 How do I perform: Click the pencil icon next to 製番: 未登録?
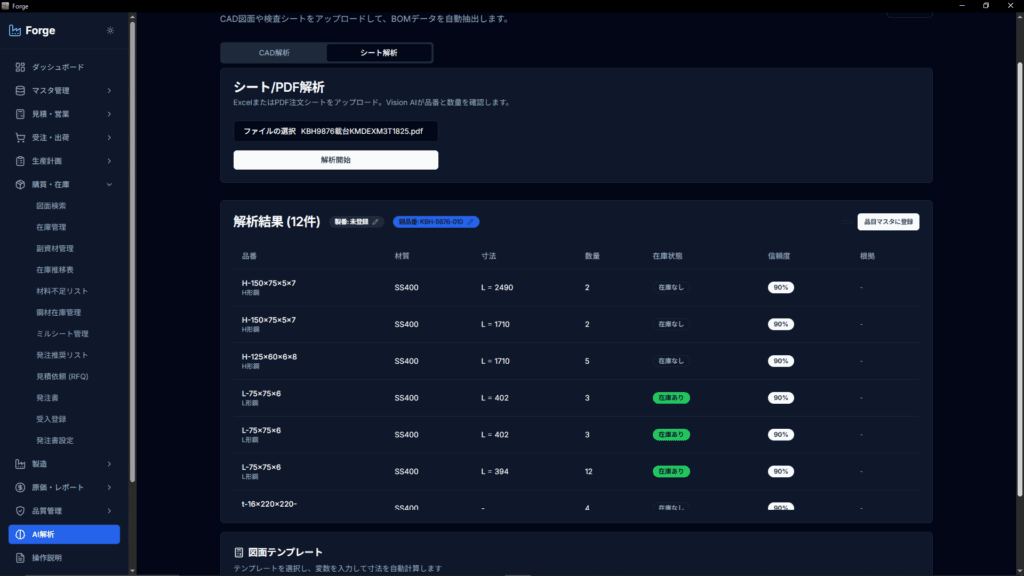pyautogui.click(x=376, y=222)
